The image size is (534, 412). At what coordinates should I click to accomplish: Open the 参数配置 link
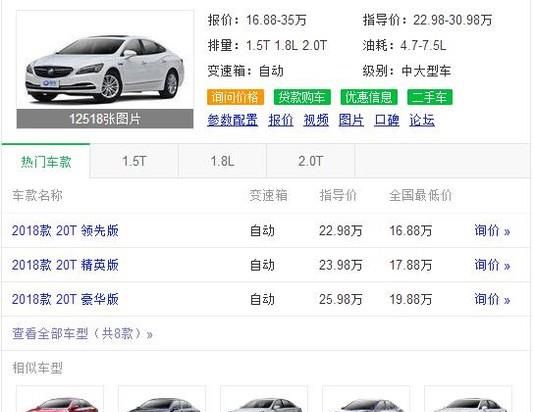tap(233, 120)
